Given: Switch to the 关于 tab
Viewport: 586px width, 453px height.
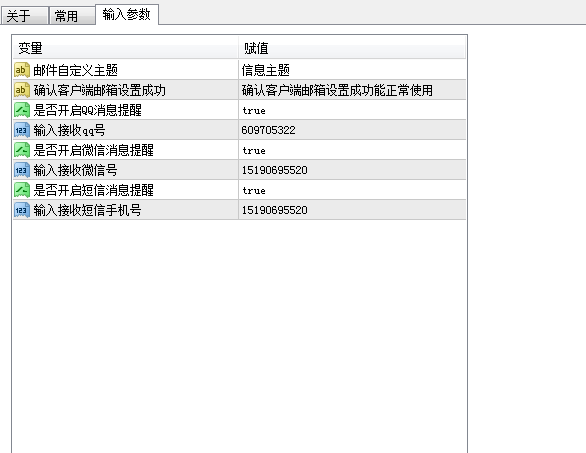Looking at the screenshot, I should (x=24, y=16).
